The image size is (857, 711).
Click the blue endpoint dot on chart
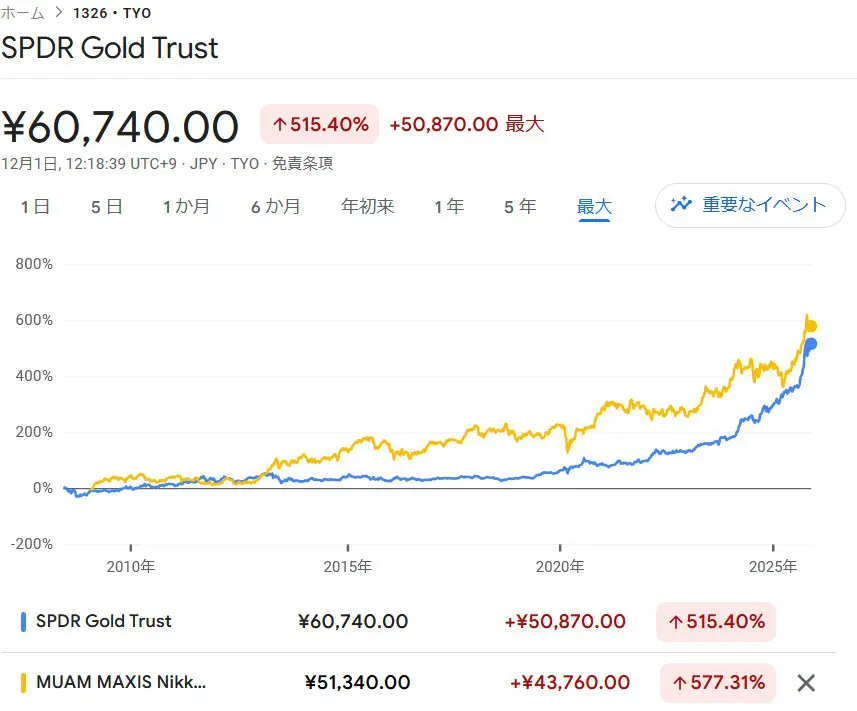(811, 344)
